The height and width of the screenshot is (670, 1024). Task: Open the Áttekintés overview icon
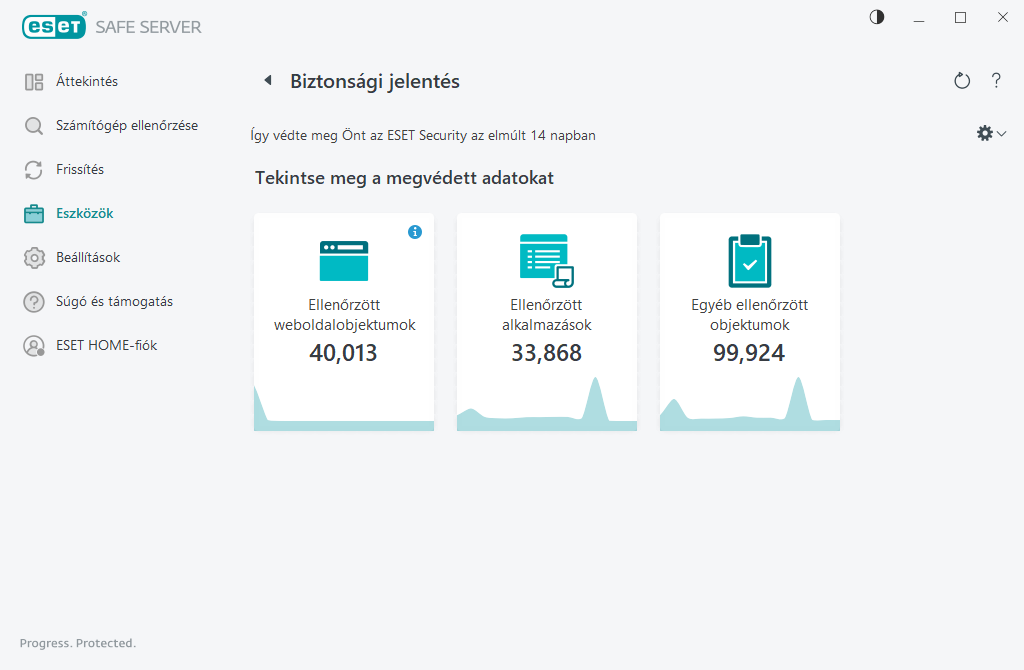tap(34, 82)
